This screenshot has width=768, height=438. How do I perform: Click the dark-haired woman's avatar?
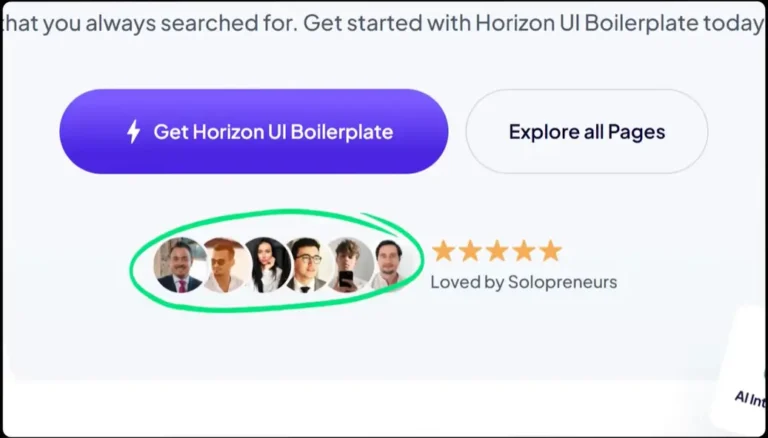point(267,265)
